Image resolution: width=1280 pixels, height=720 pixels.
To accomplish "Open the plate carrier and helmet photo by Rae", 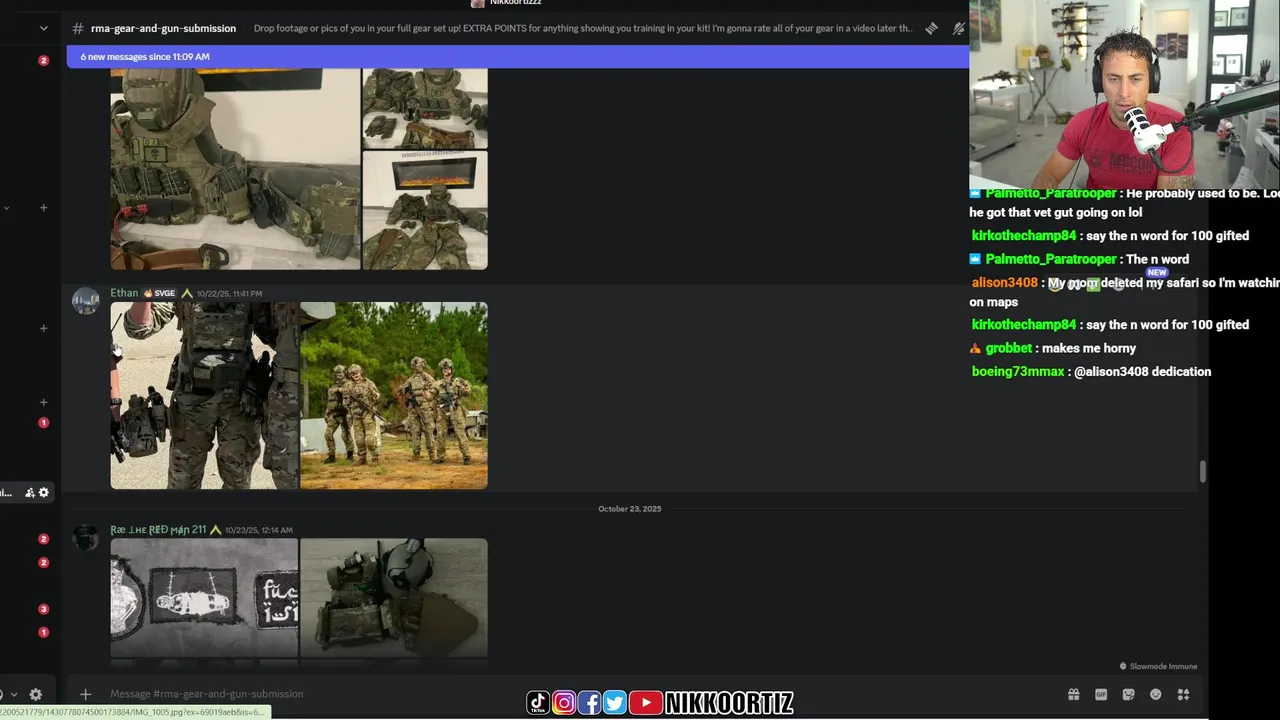I will point(394,598).
